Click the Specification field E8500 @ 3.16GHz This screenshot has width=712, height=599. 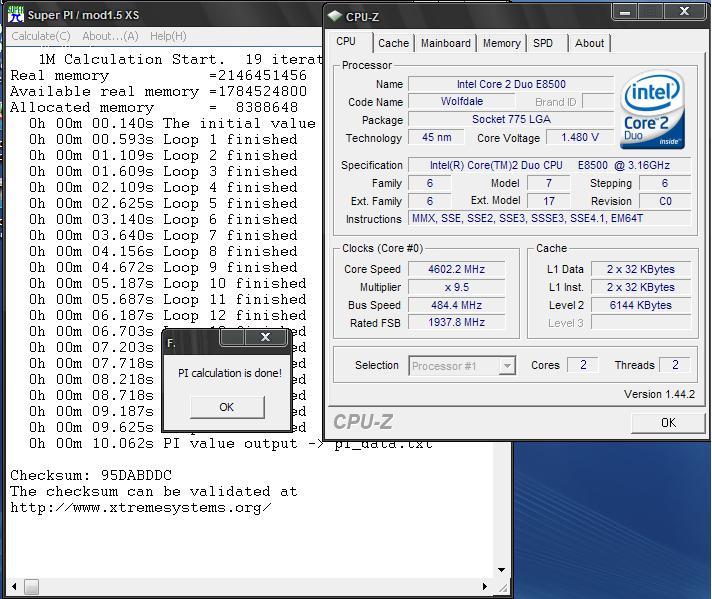pyautogui.click(x=550, y=165)
